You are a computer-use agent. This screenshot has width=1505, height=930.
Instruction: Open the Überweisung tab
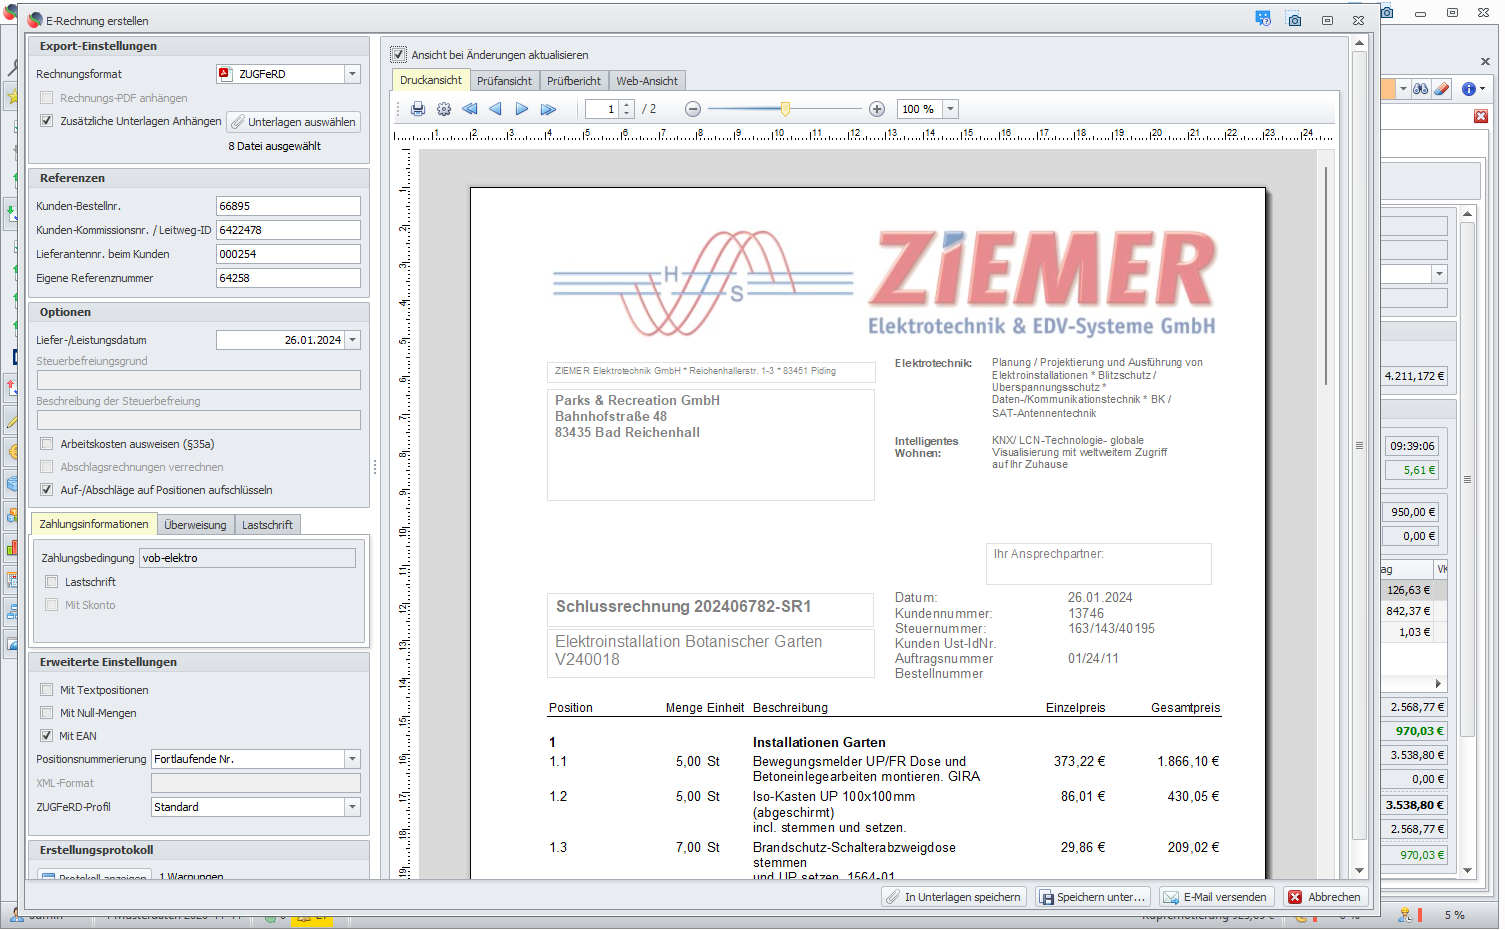195,525
